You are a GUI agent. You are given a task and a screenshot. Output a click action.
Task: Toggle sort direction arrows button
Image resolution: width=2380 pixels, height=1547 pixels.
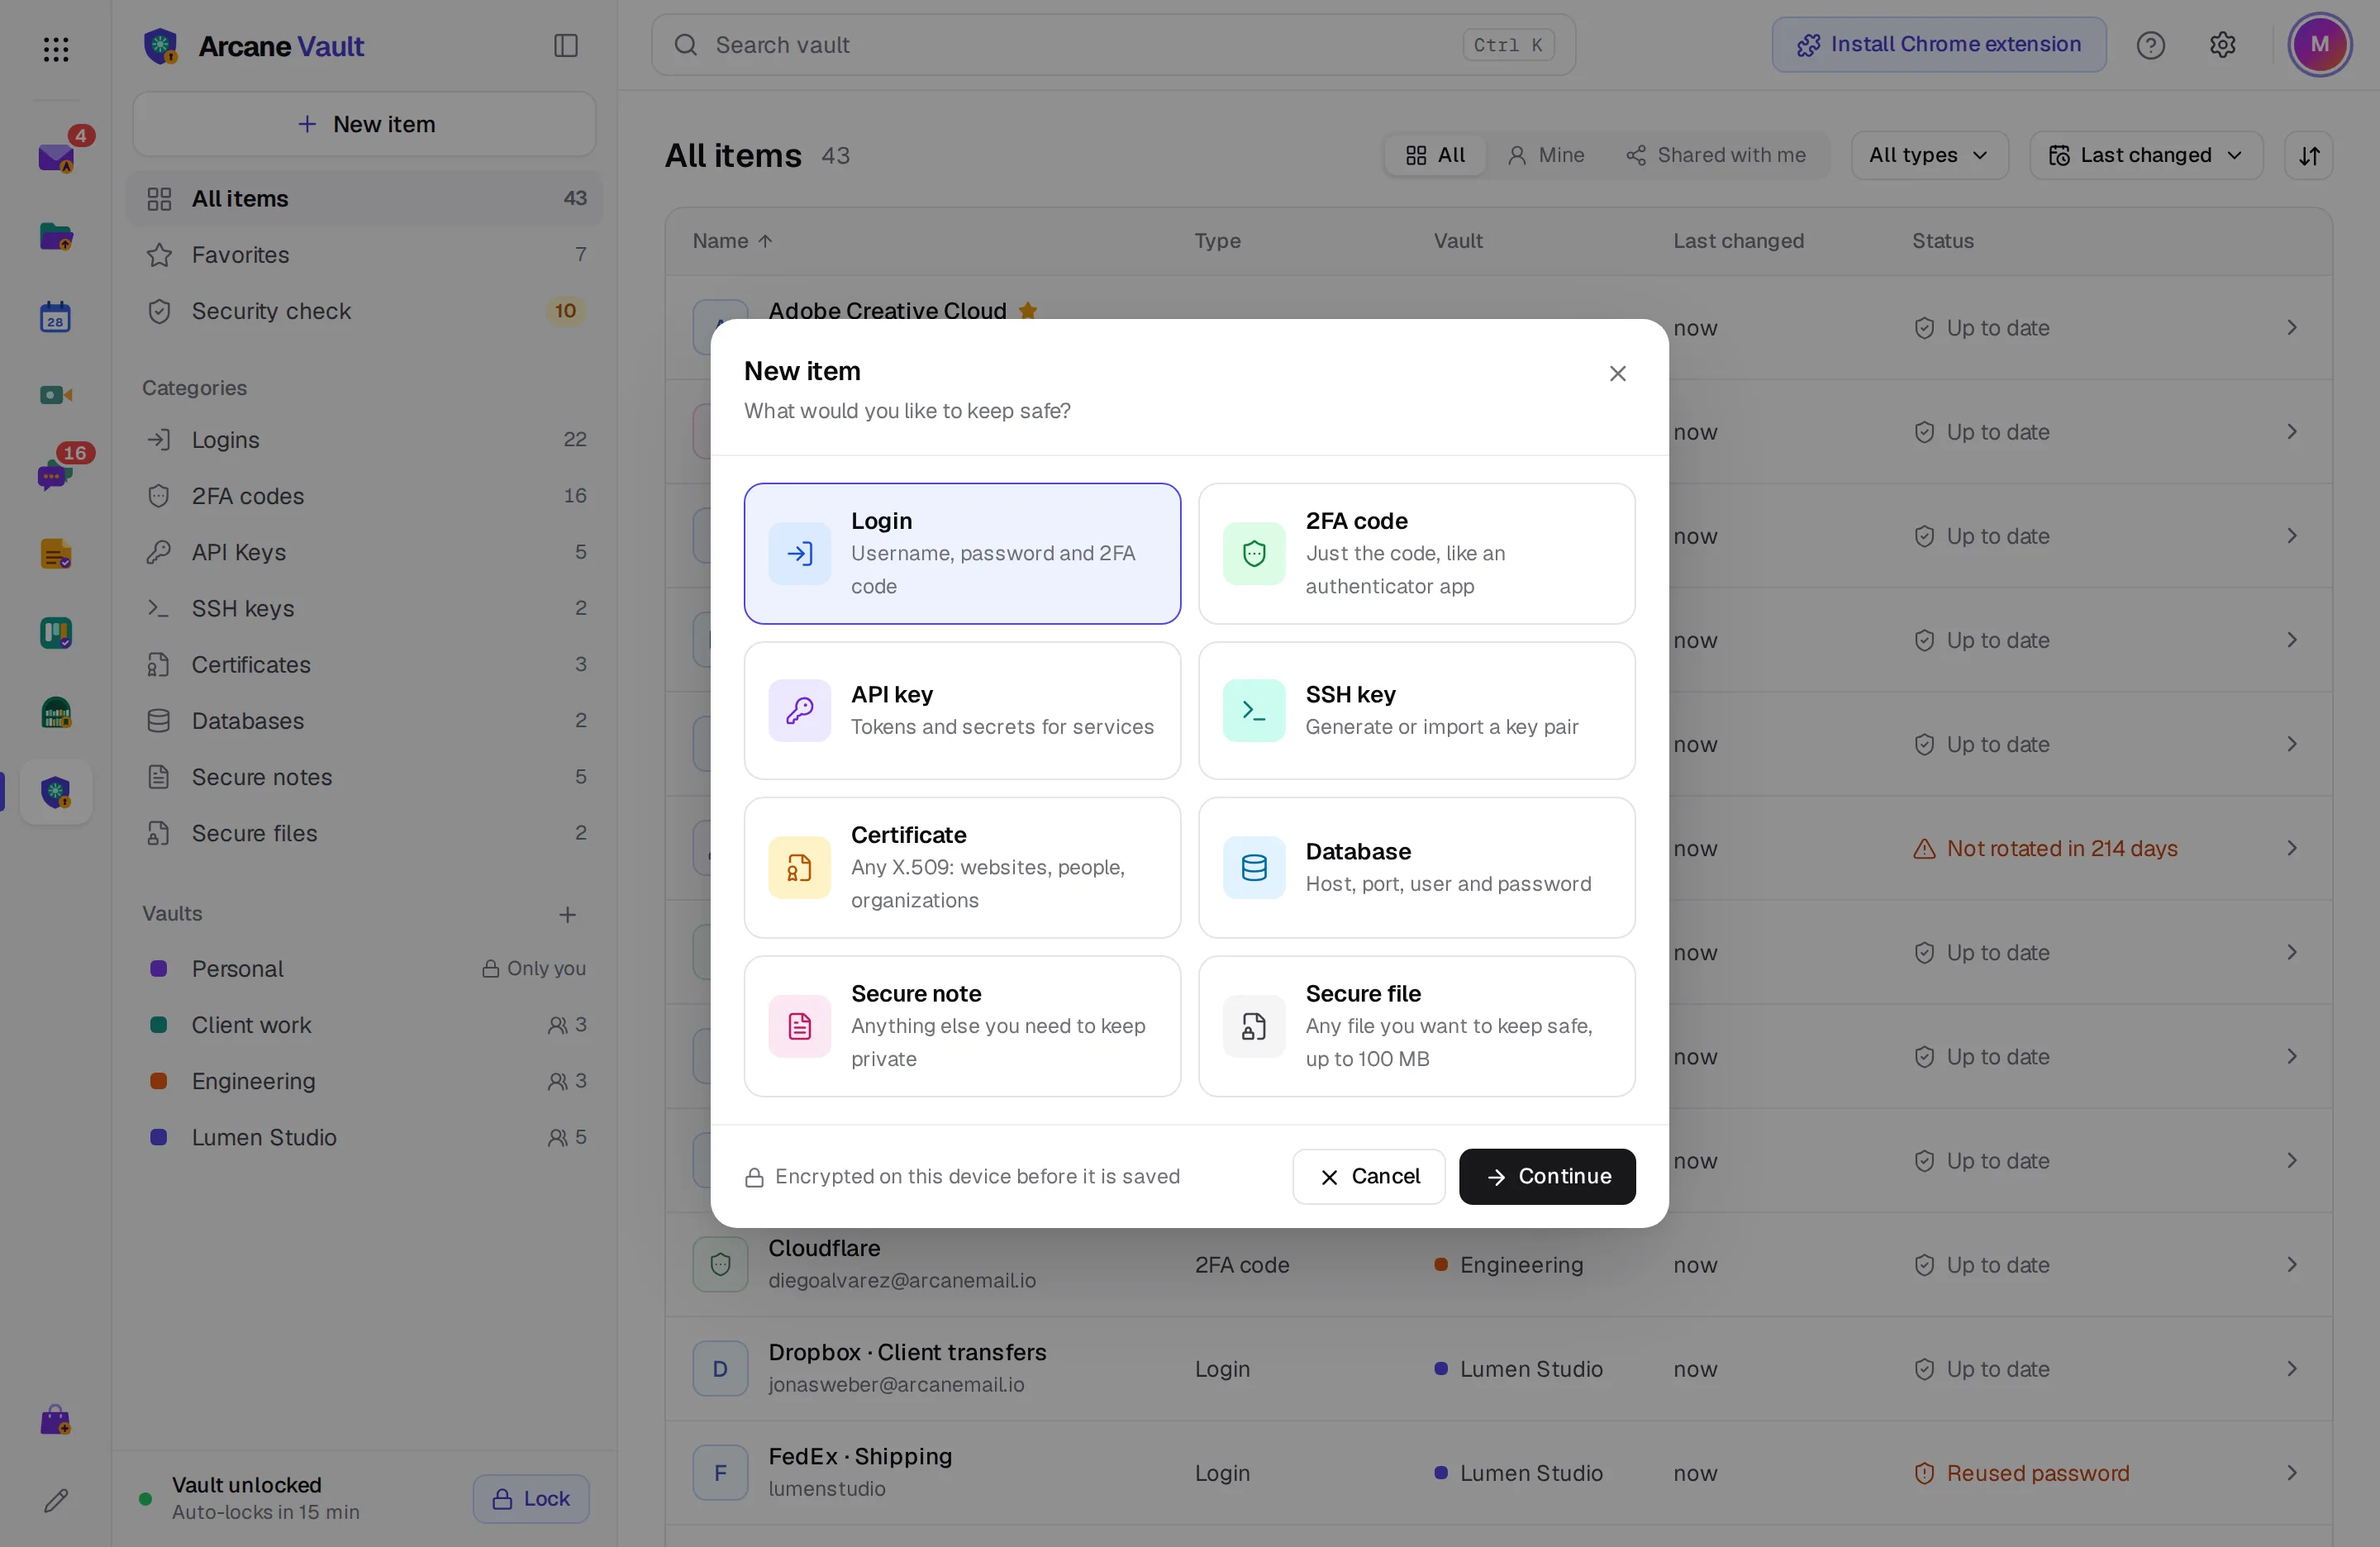pos(2309,155)
